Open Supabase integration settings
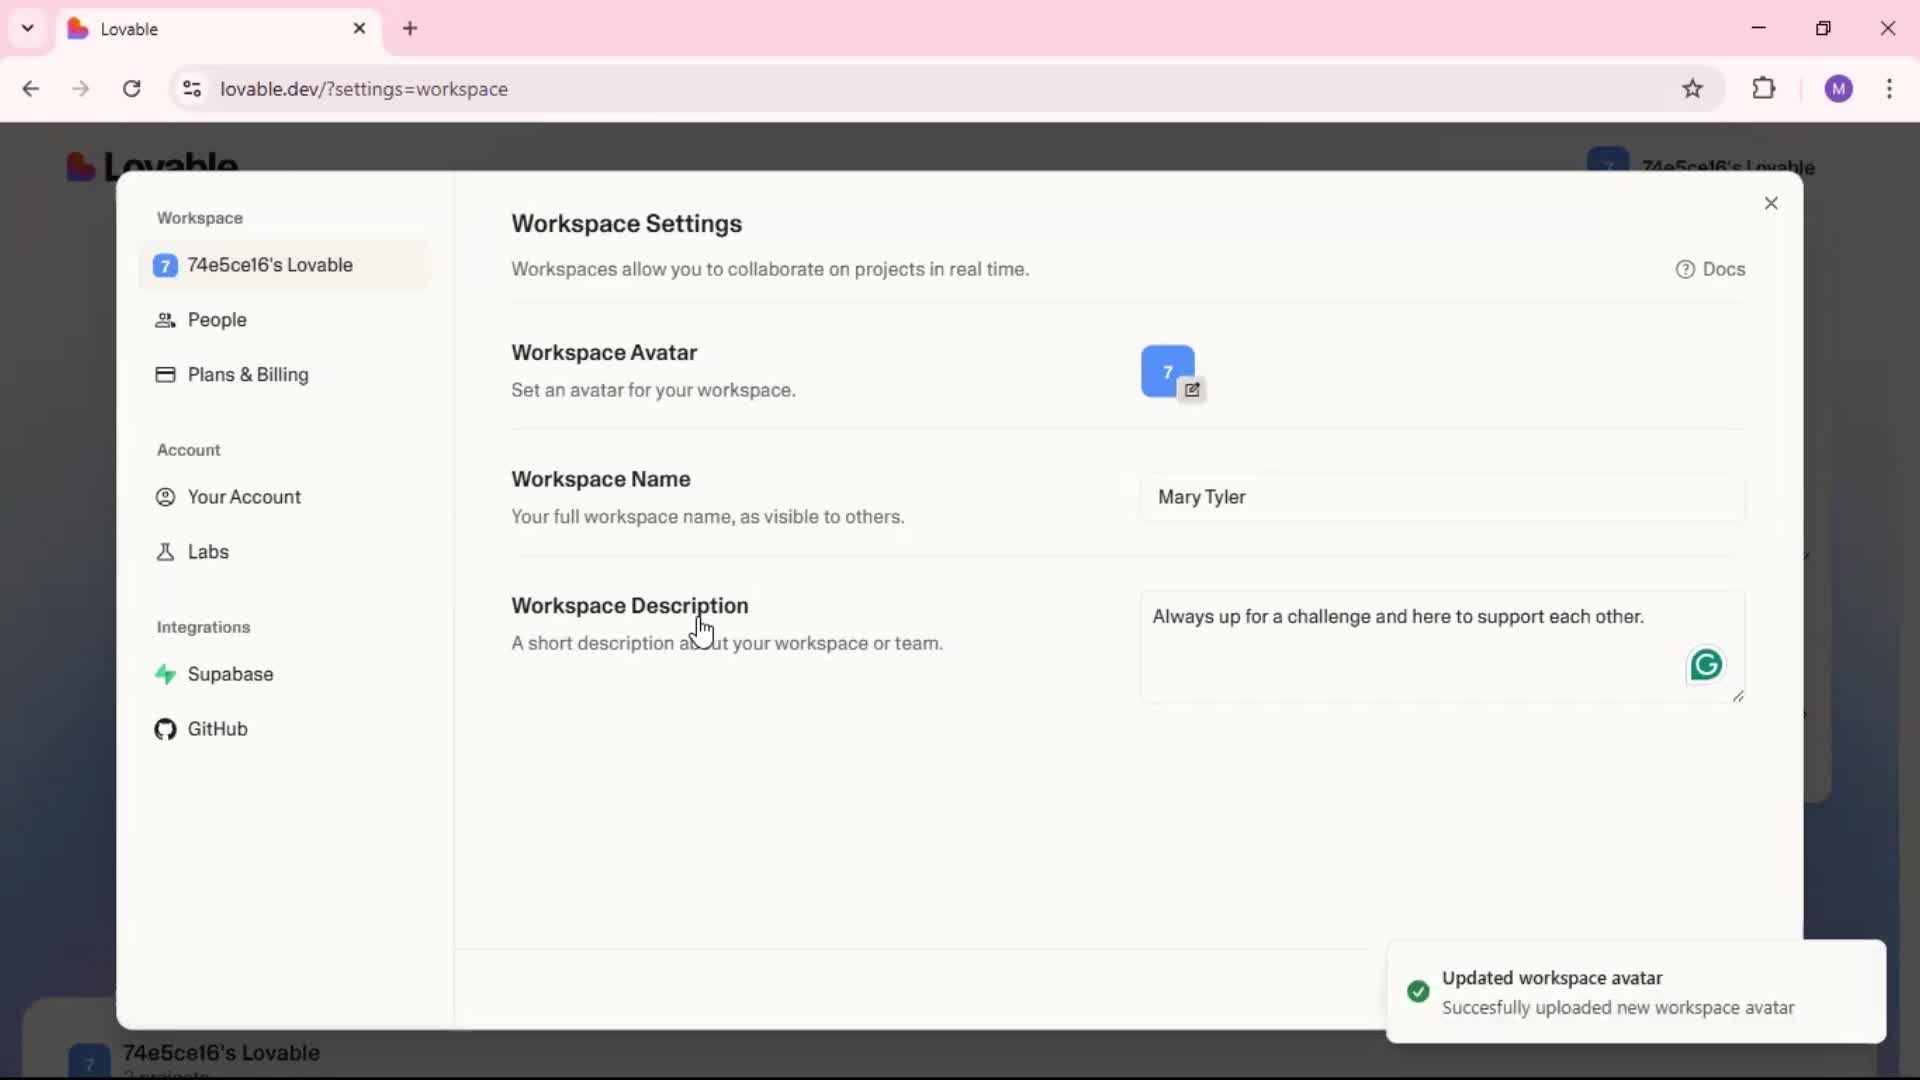The height and width of the screenshot is (1080, 1920). (x=229, y=674)
